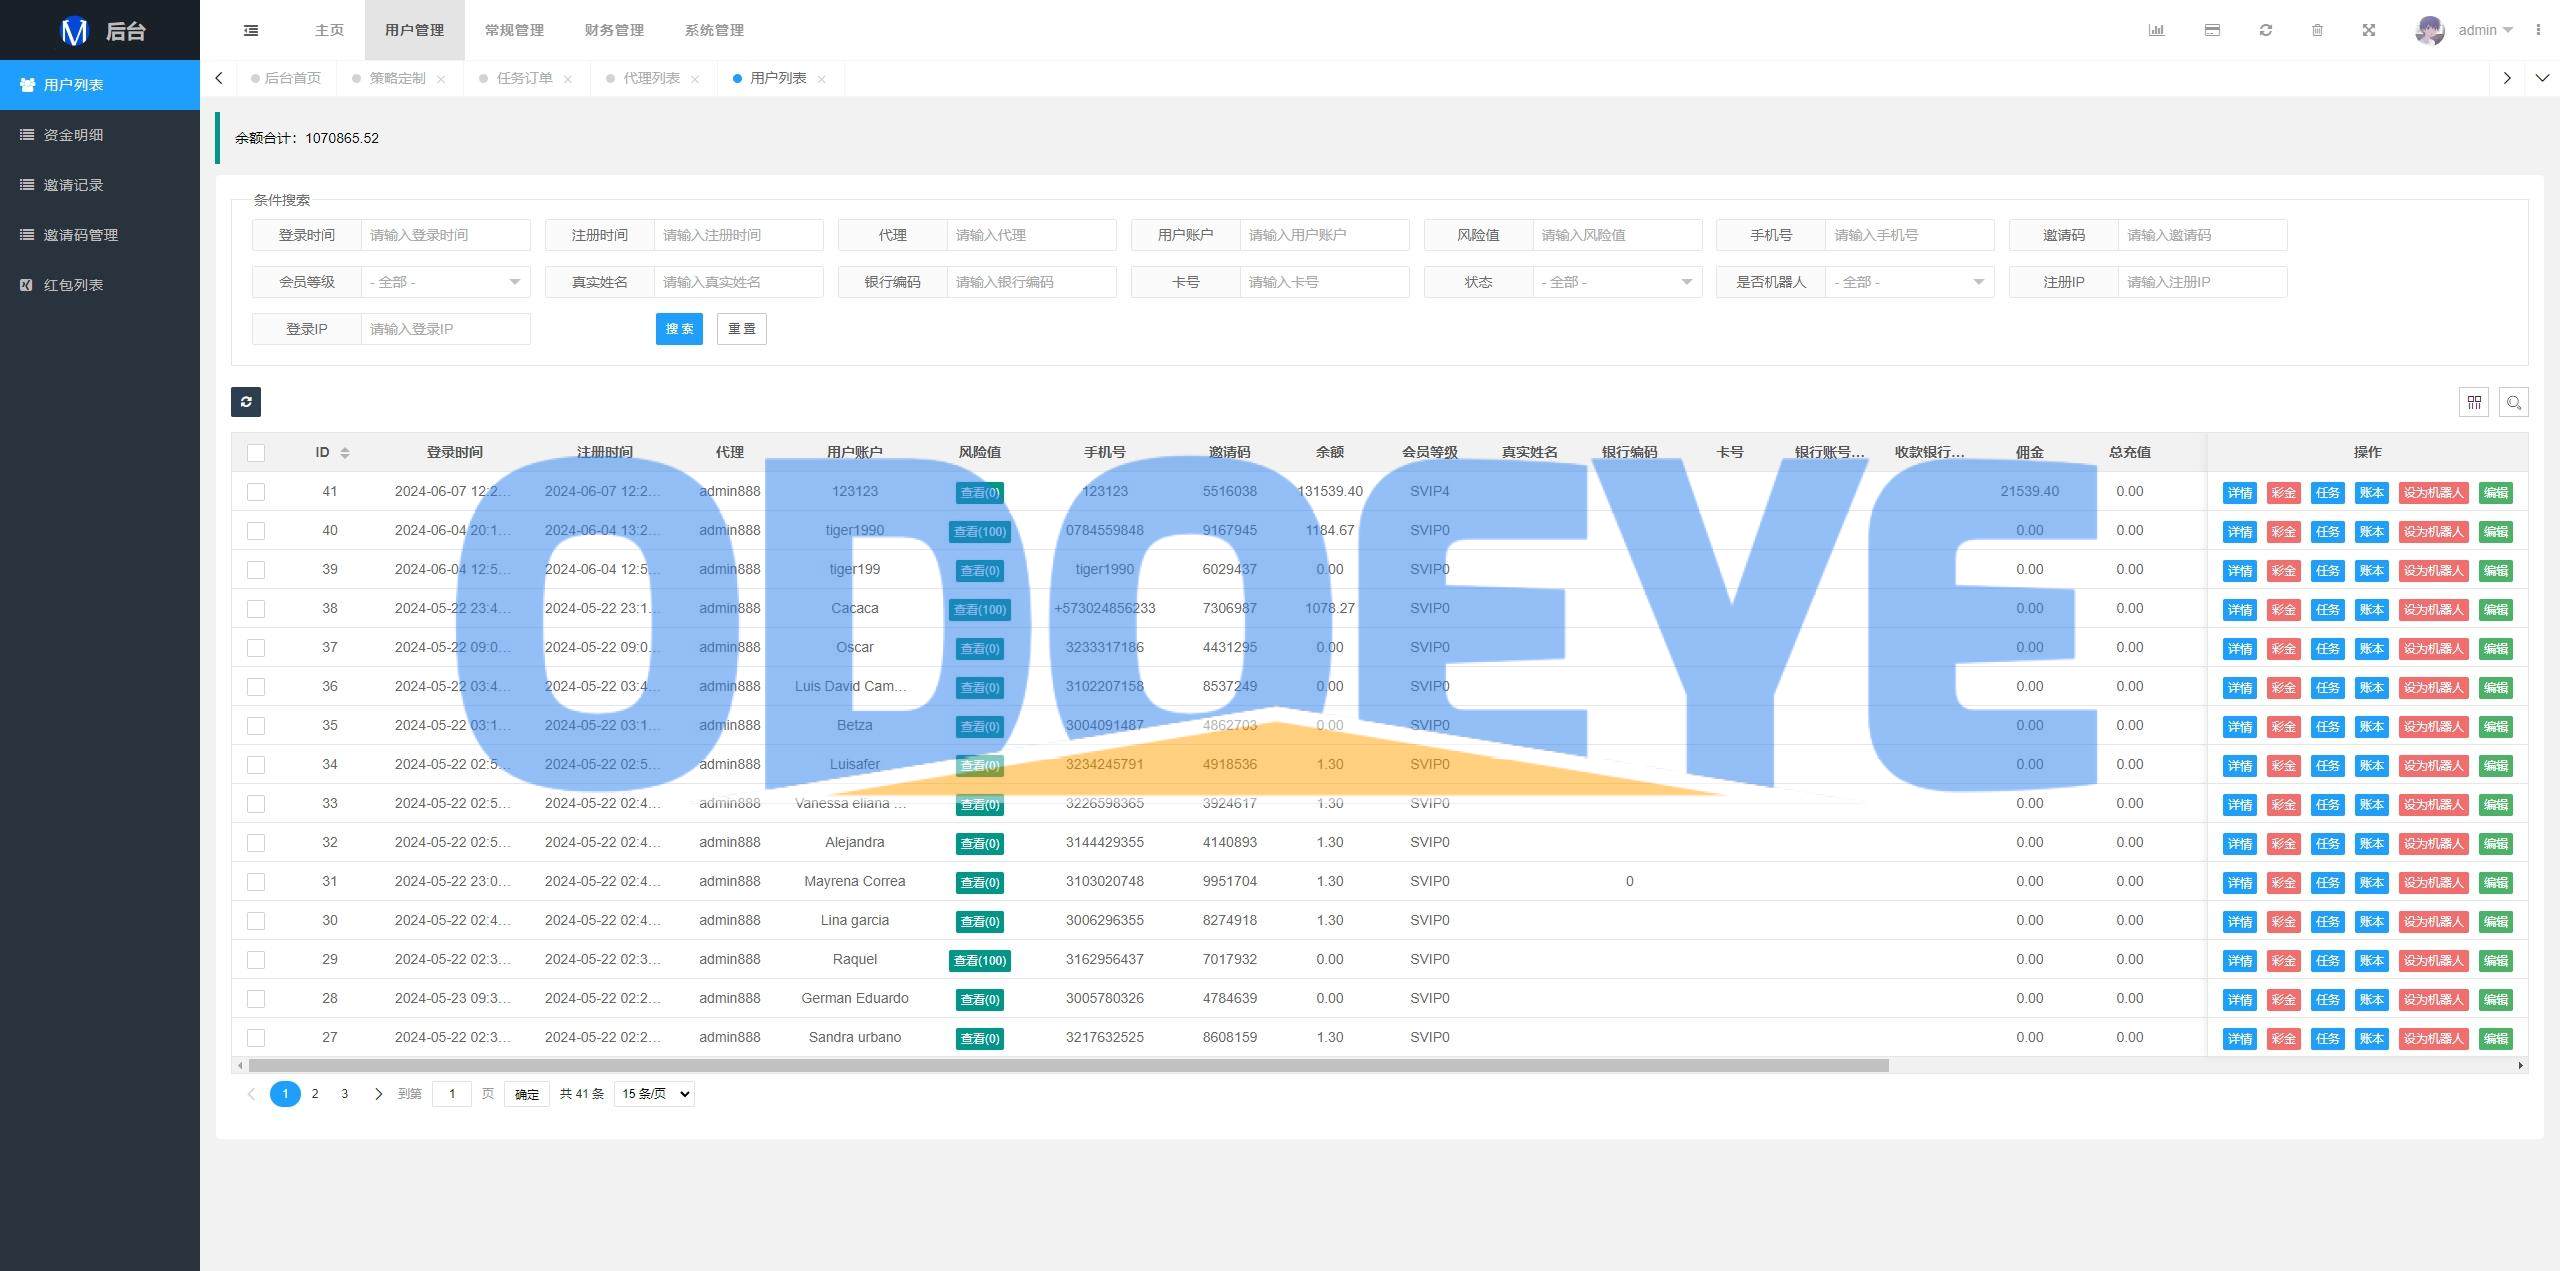Check the top row select-all checkbox
The height and width of the screenshot is (1271, 2560).
tap(256, 453)
